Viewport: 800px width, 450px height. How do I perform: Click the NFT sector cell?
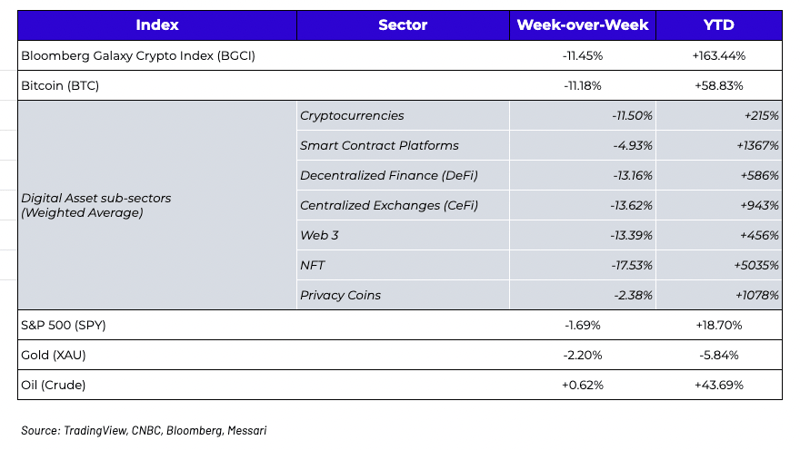click(313, 265)
